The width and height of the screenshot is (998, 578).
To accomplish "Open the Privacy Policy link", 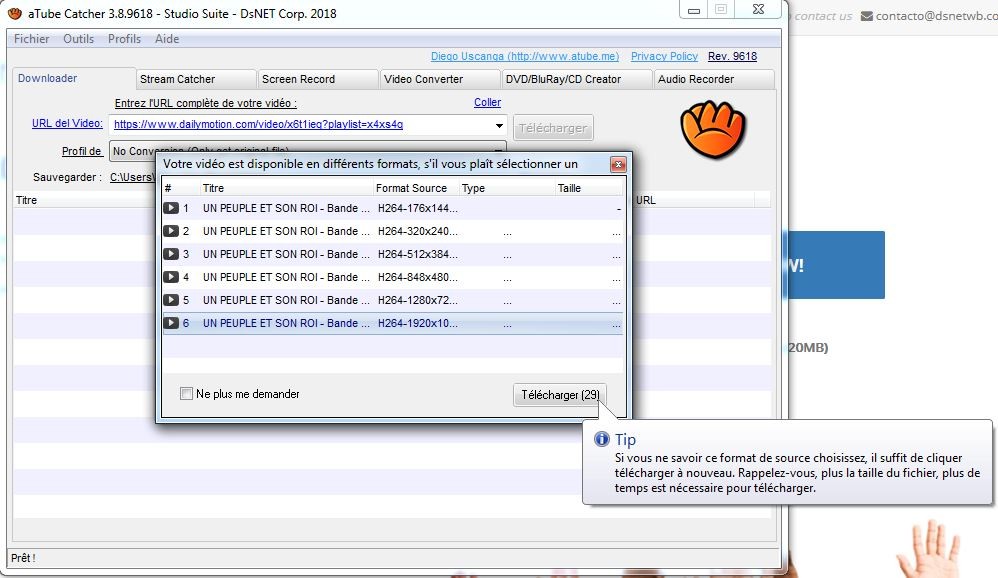I will tap(664, 56).
